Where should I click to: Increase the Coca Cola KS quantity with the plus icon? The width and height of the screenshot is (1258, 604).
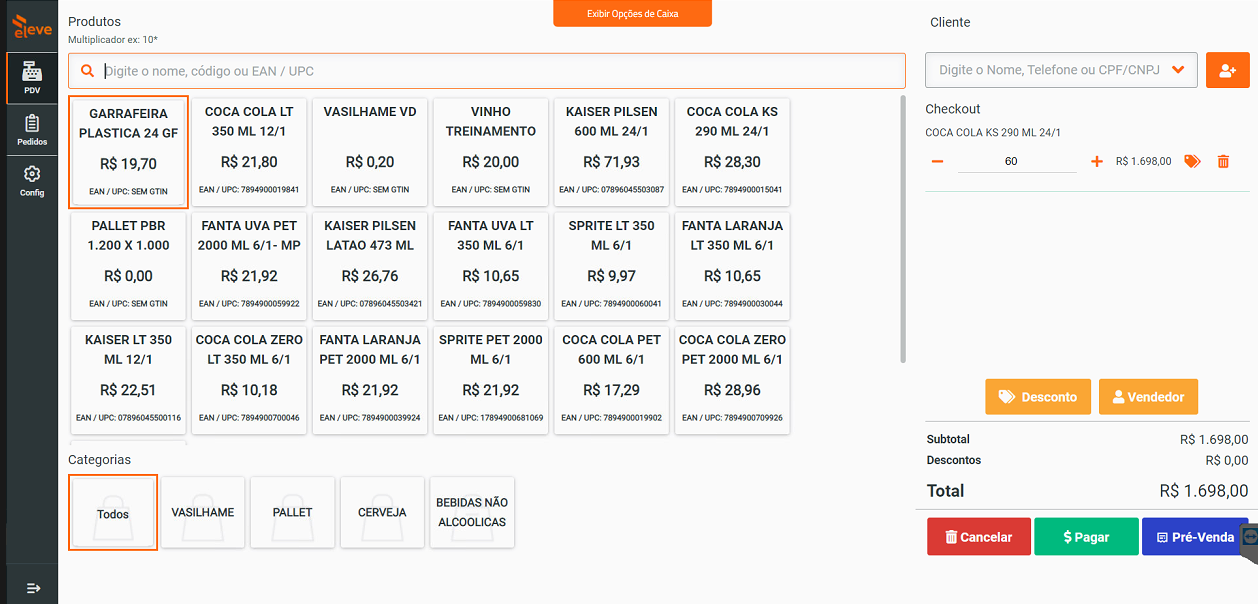pos(1097,161)
